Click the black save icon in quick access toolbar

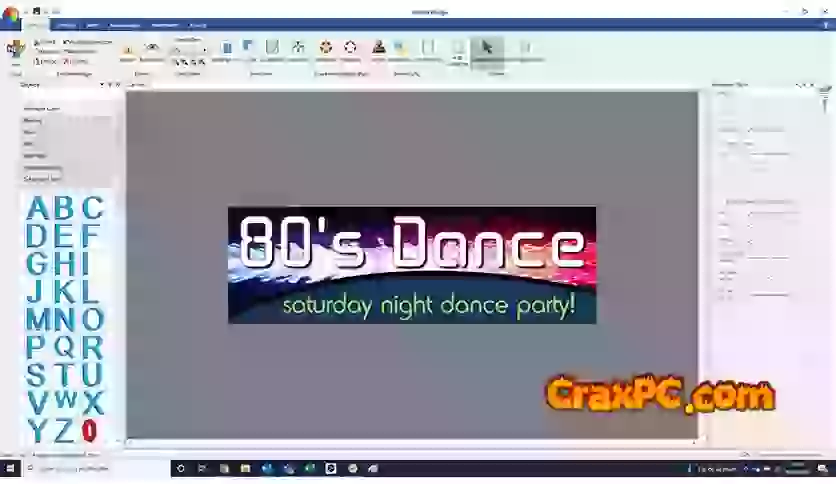[x=36, y=11]
